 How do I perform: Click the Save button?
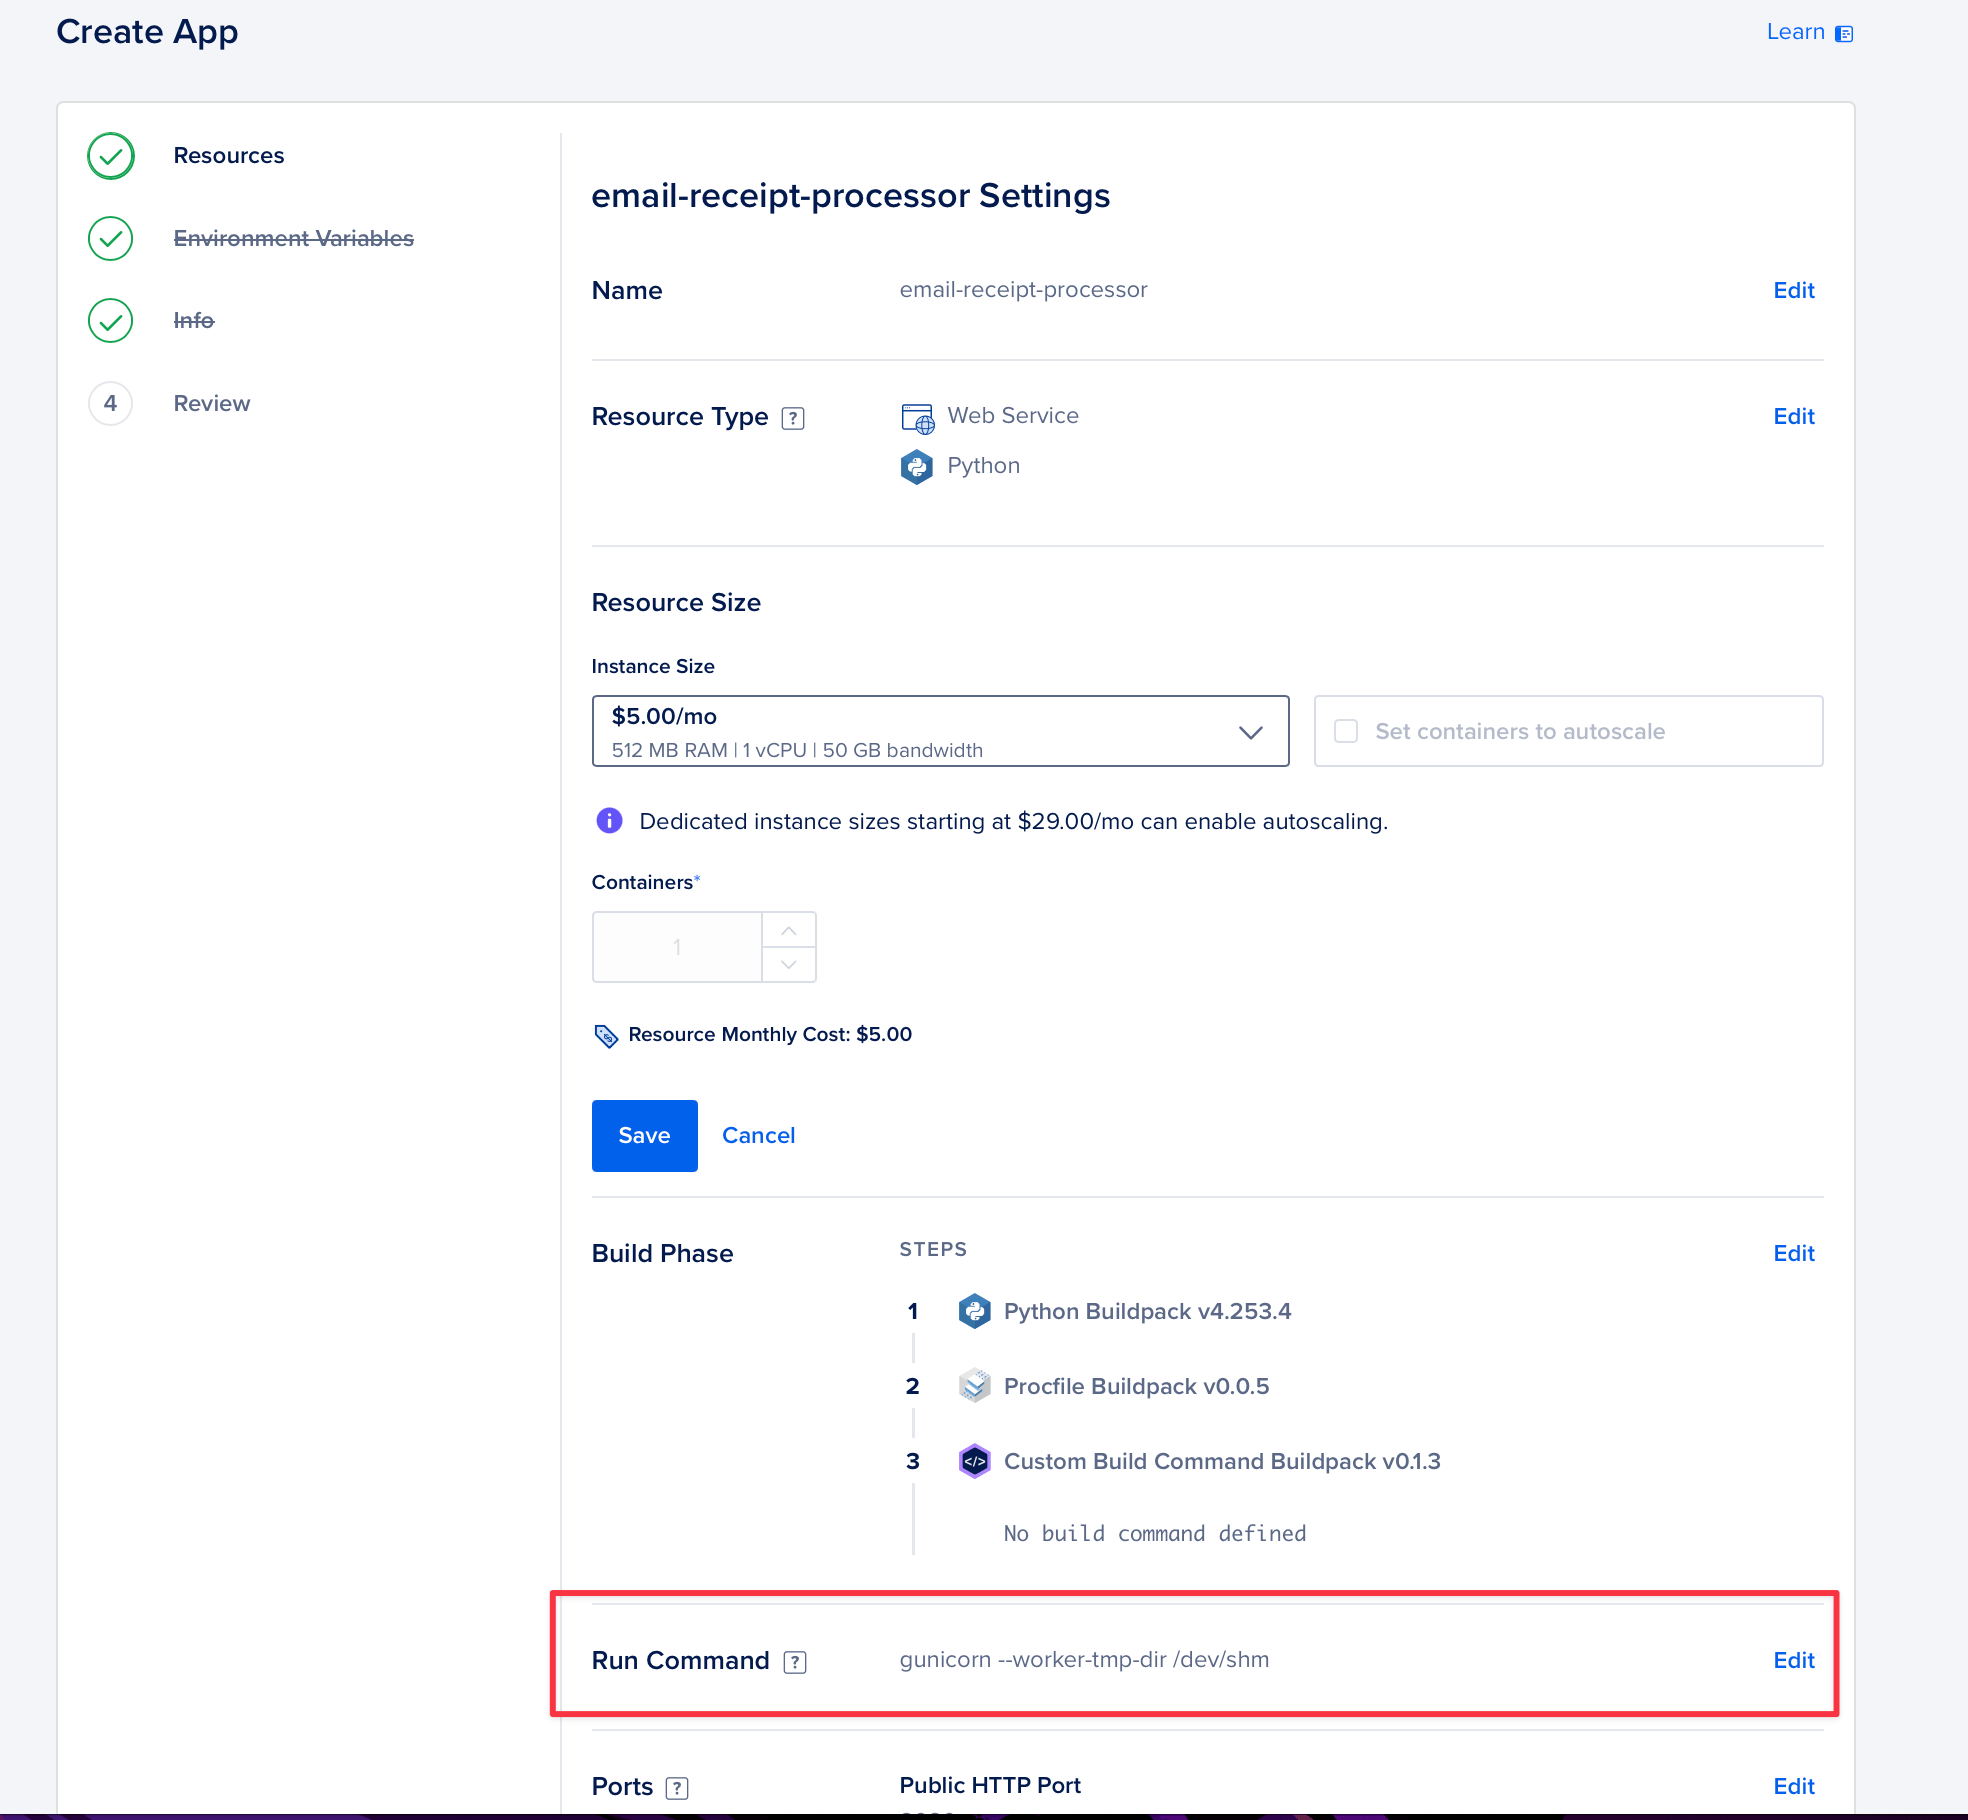pyautogui.click(x=644, y=1136)
